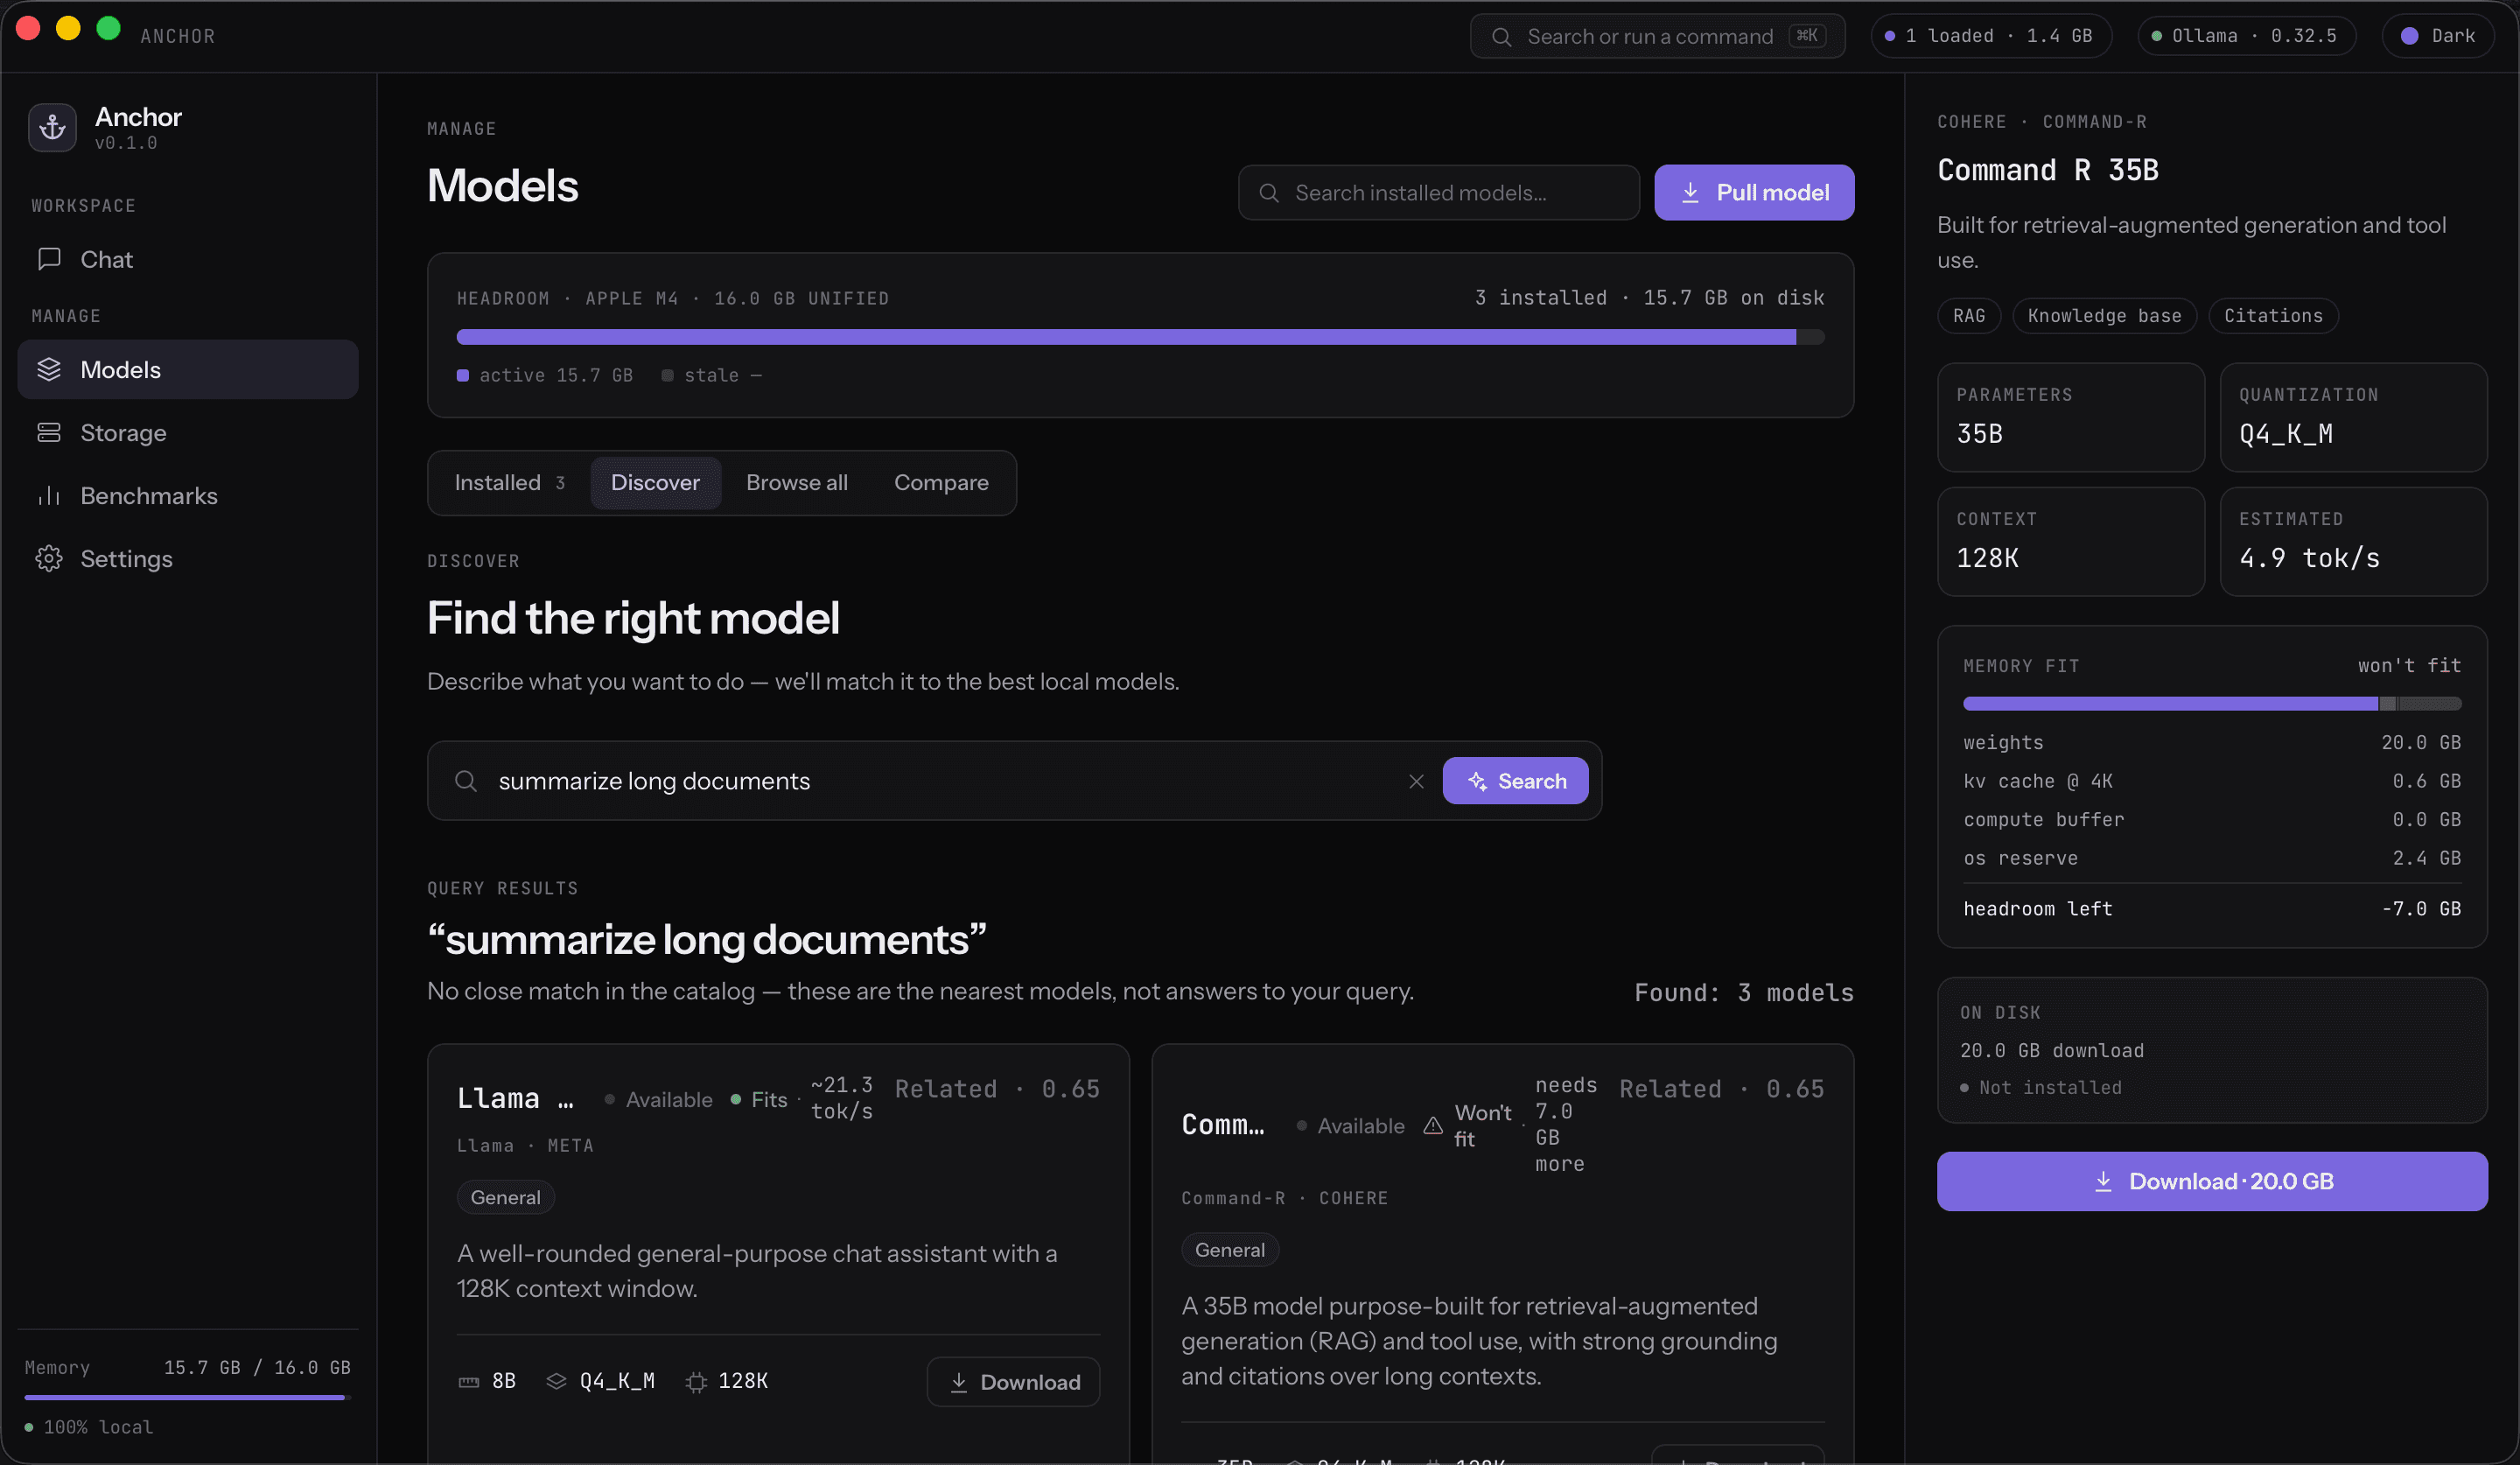Click the Pull model button
The width and height of the screenshot is (2520, 1465).
click(x=1753, y=192)
